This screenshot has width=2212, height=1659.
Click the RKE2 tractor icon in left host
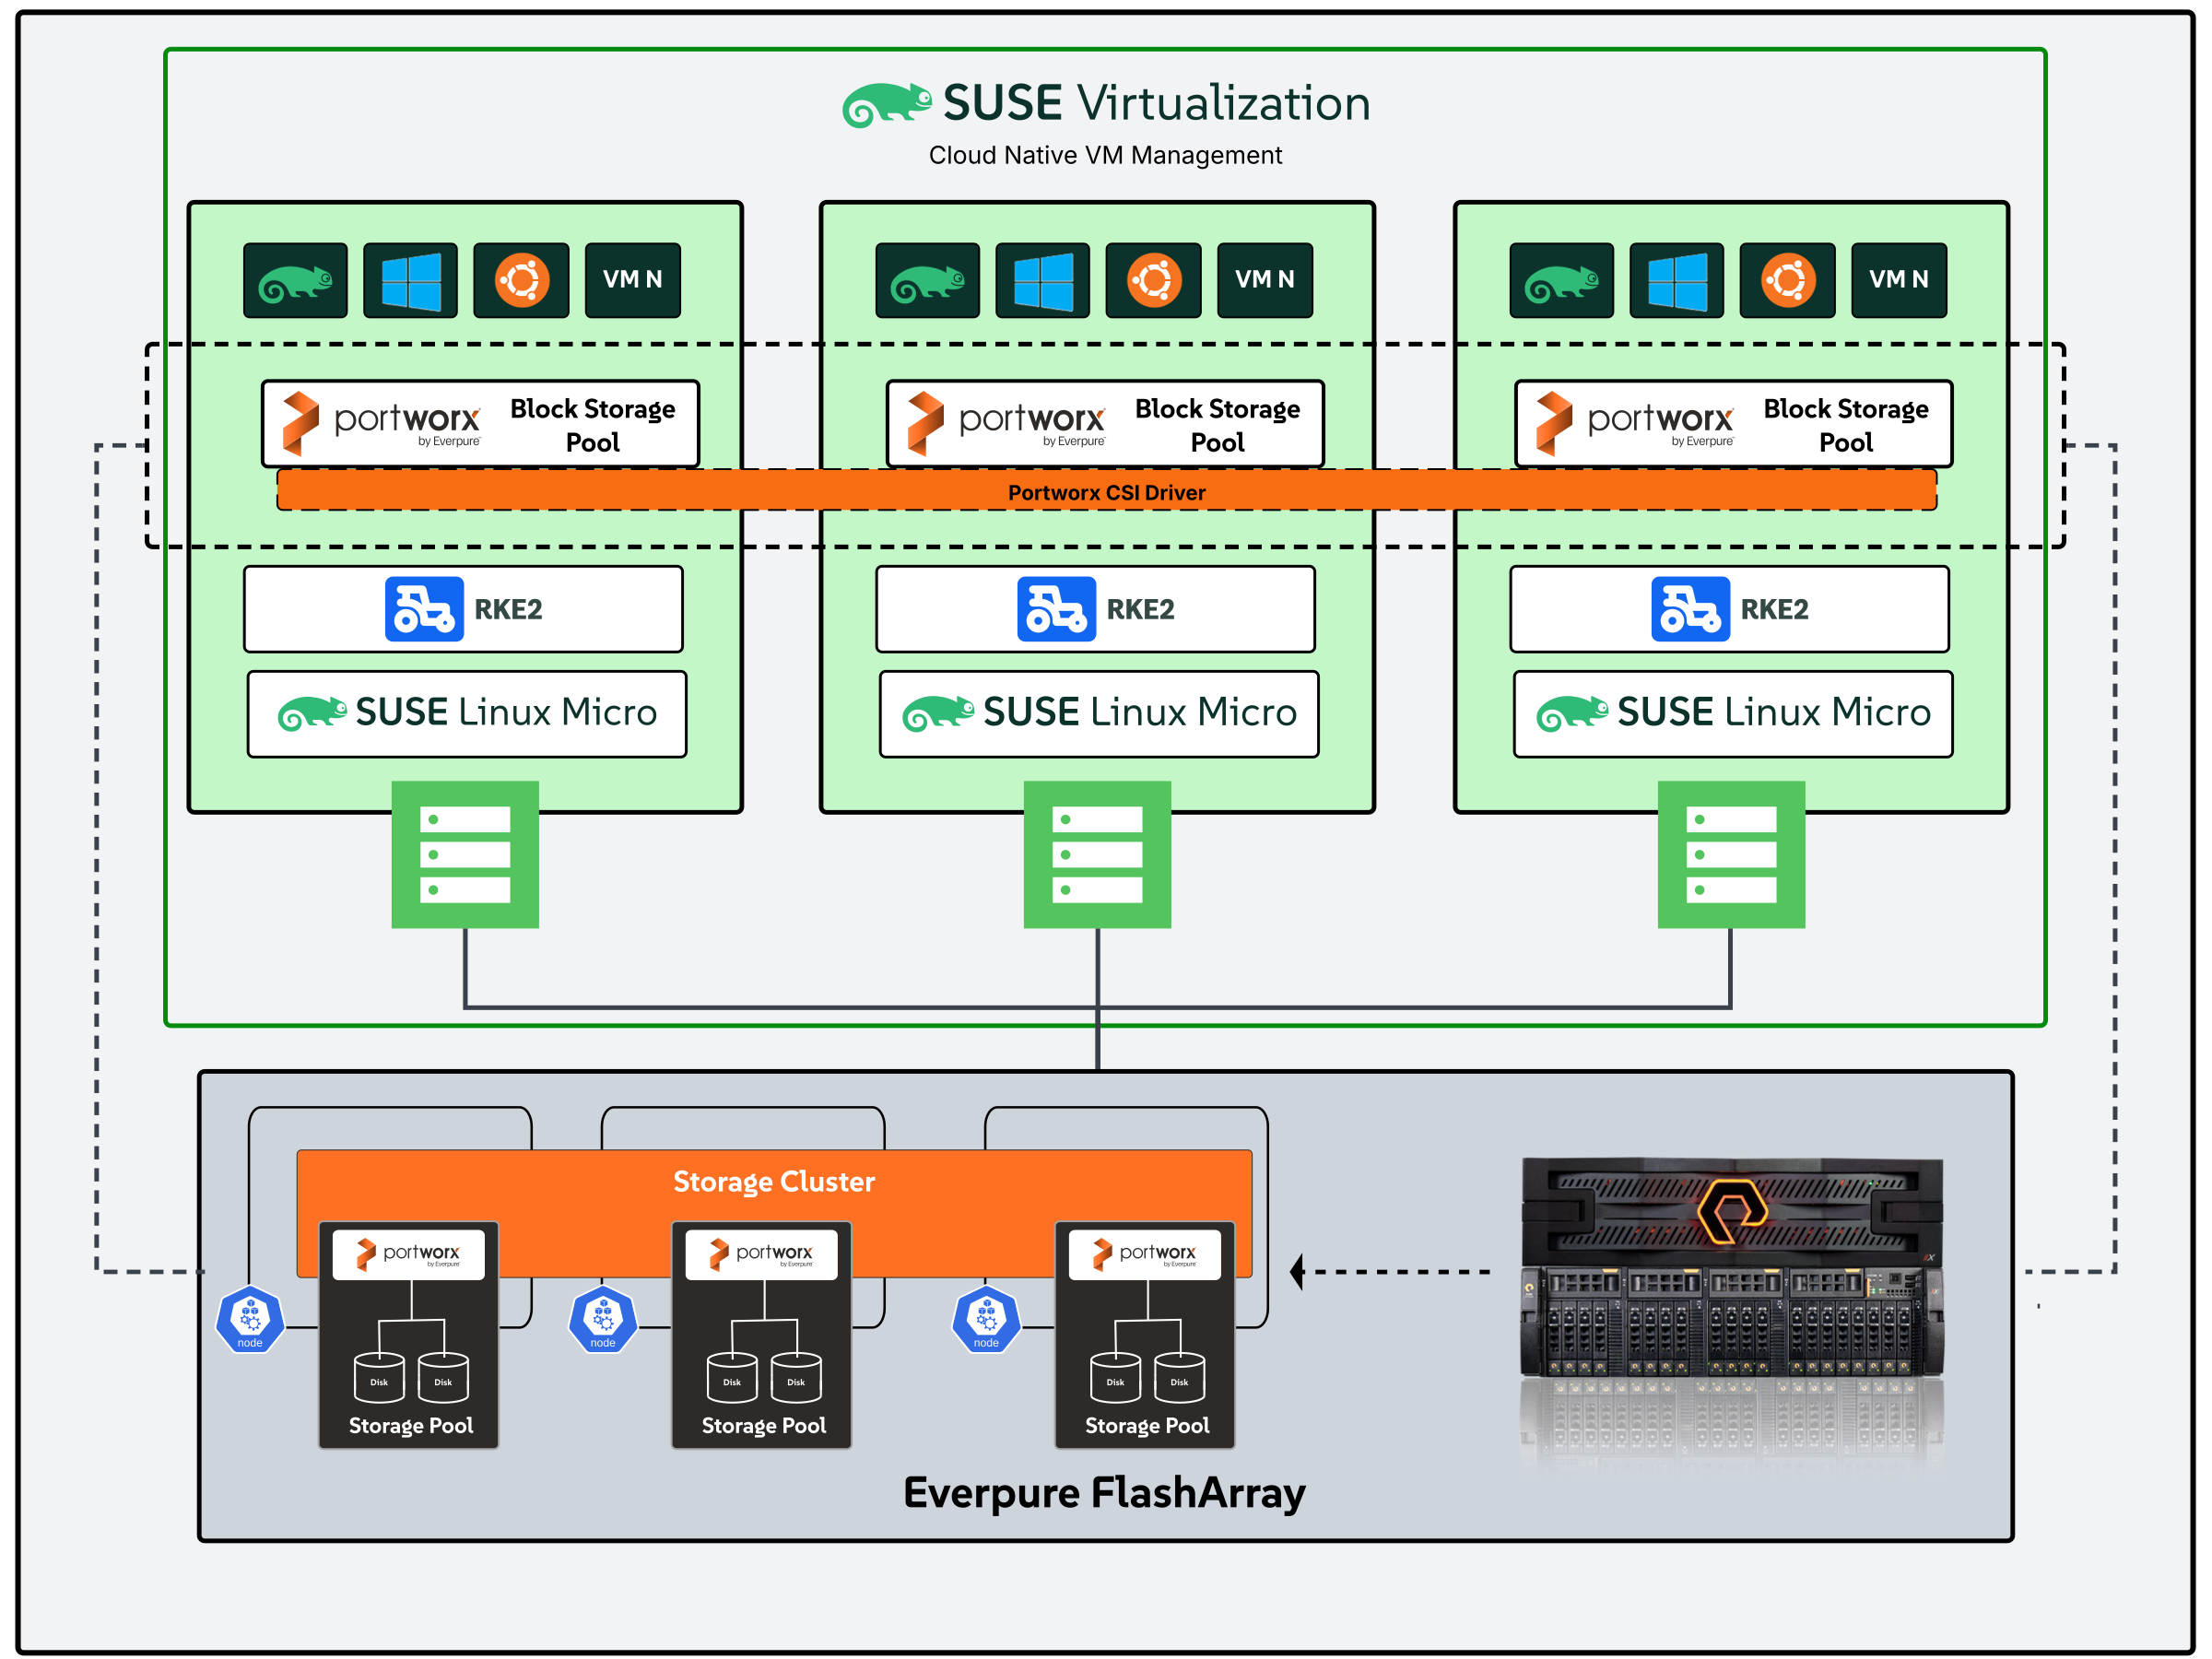click(x=424, y=608)
